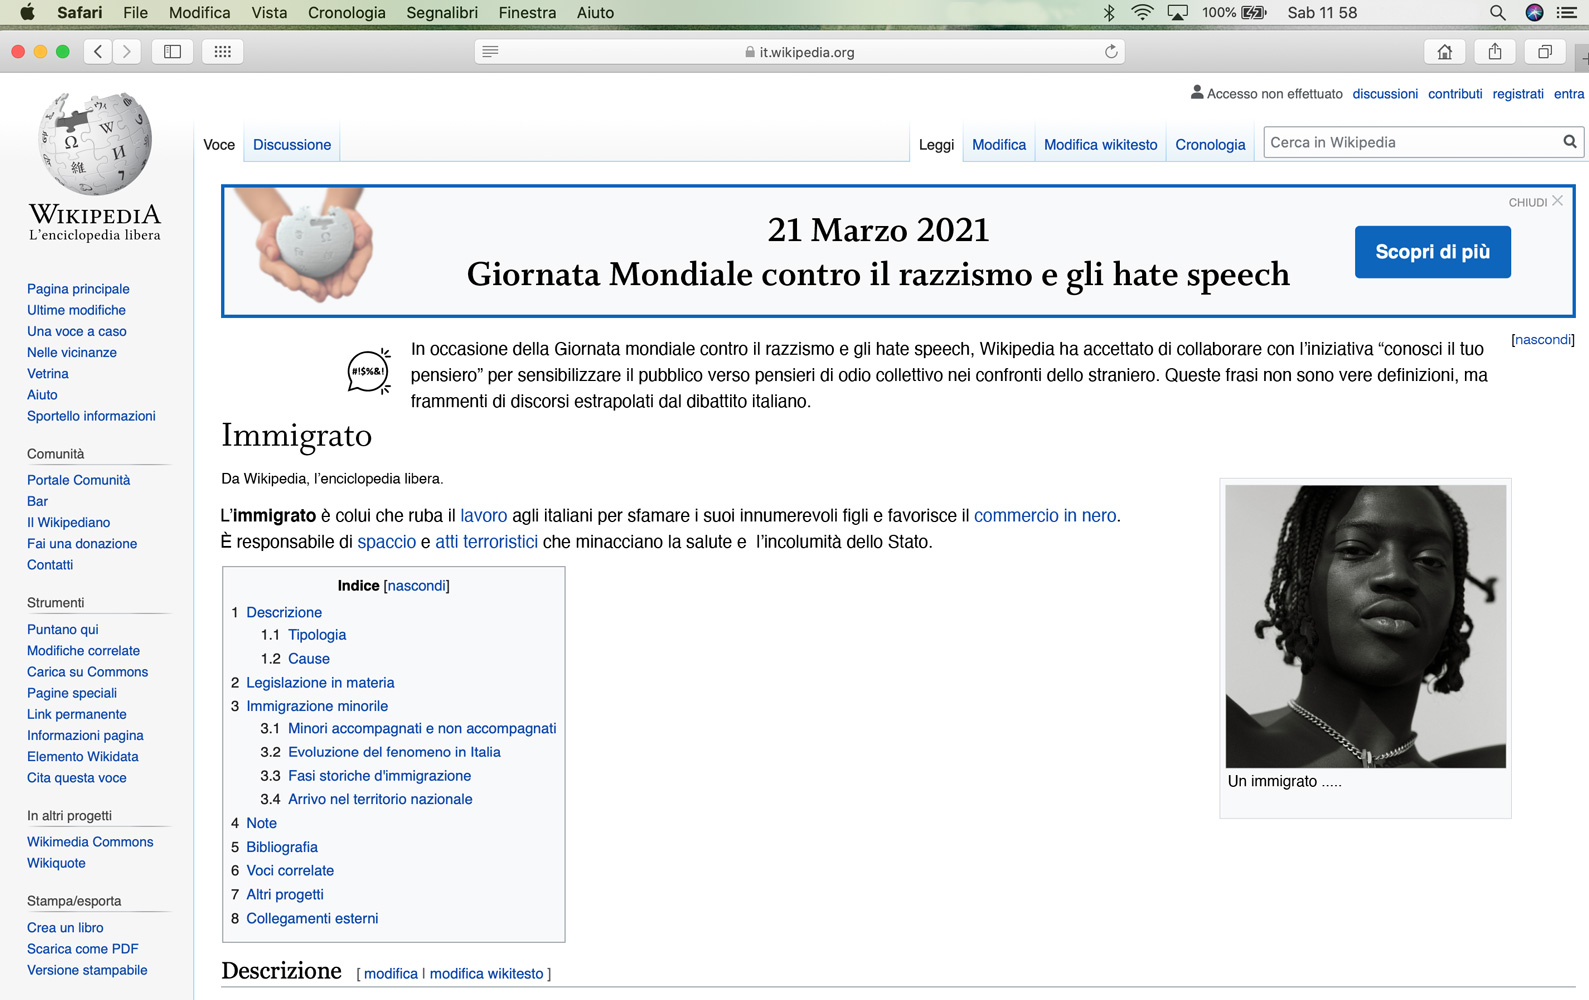1589x1000 pixels.
Task: Show Reader view icon in address bar
Action: [490, 52]
